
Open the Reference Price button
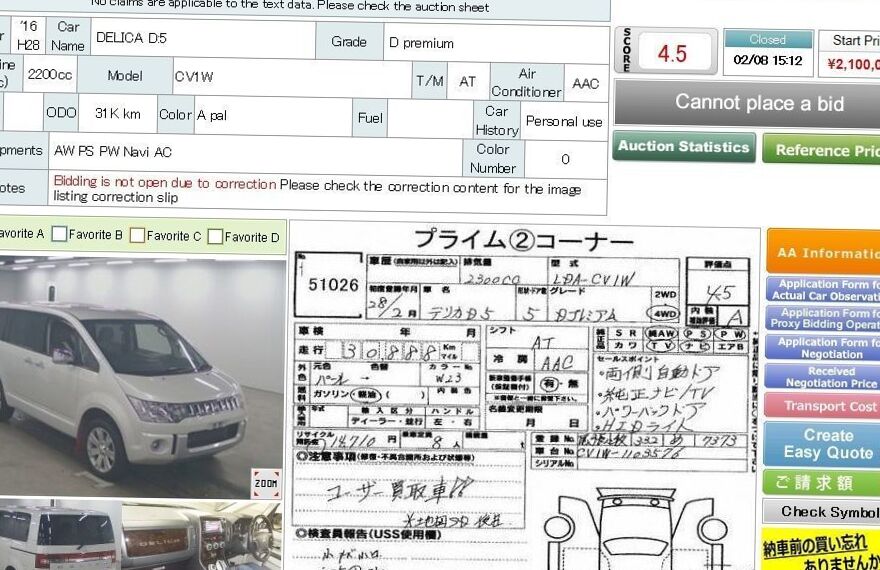[821, 150]
